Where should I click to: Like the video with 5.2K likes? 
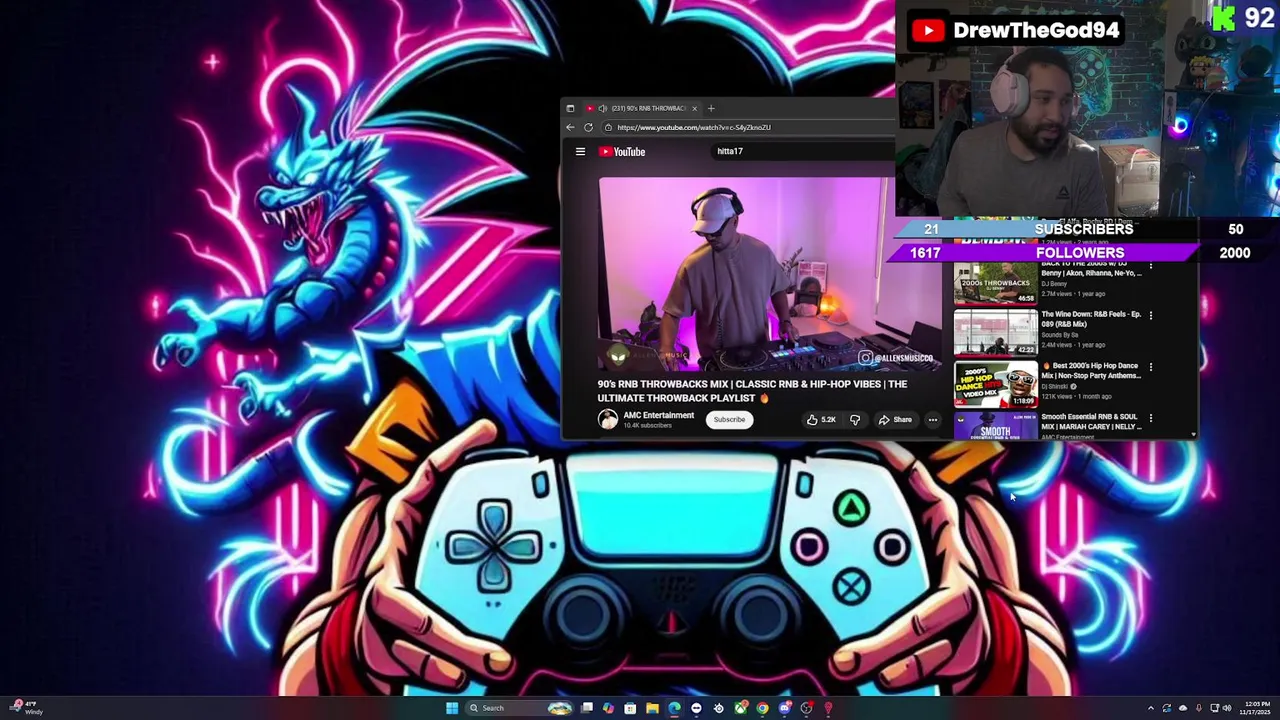point(820,420)
